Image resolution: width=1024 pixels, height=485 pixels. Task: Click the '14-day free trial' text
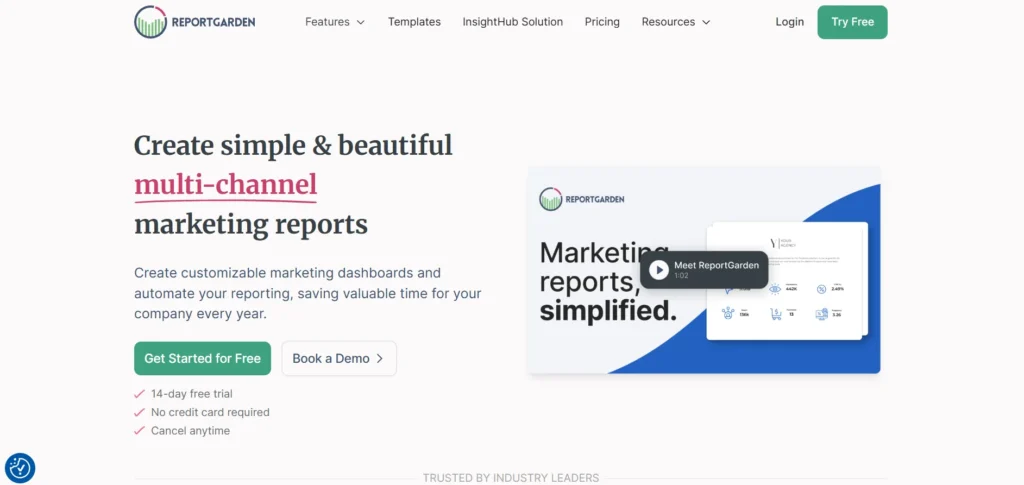click(191, 394)
